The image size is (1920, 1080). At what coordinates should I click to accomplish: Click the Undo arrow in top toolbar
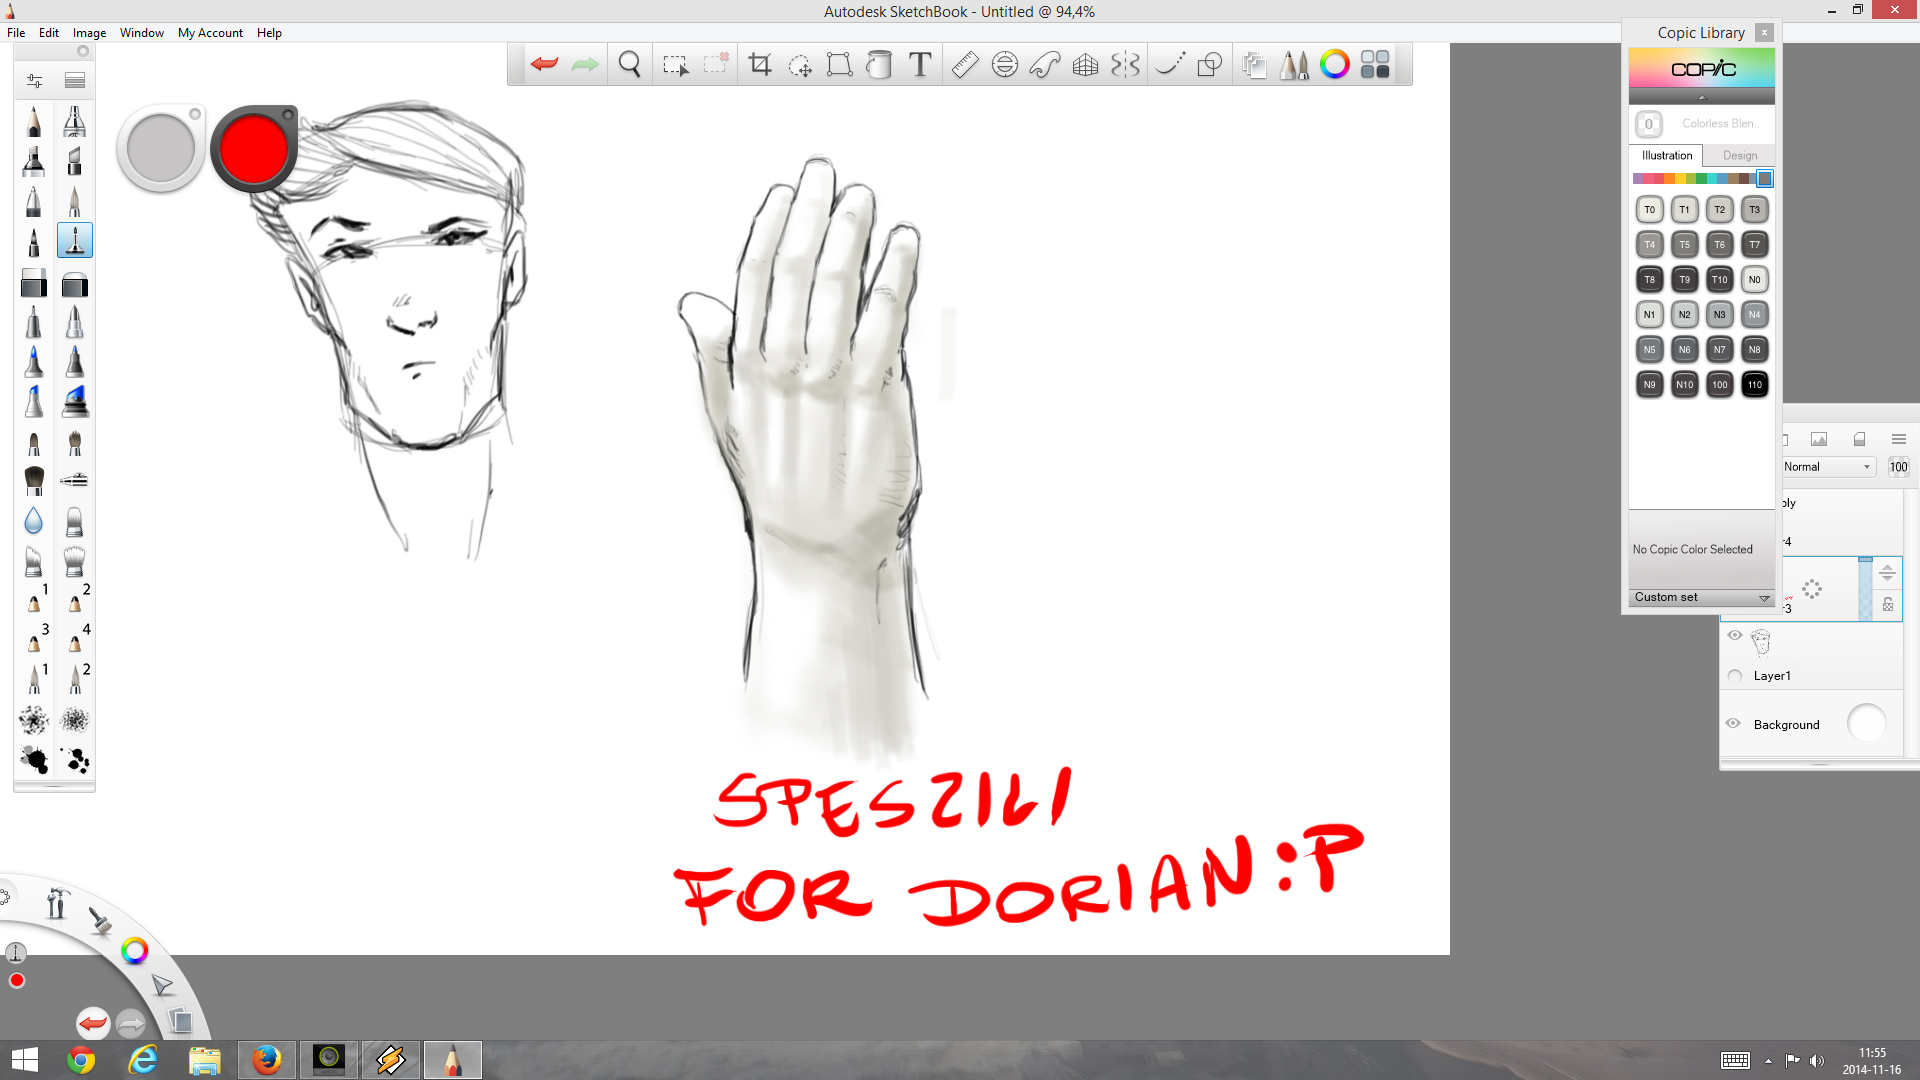point(544,65)
